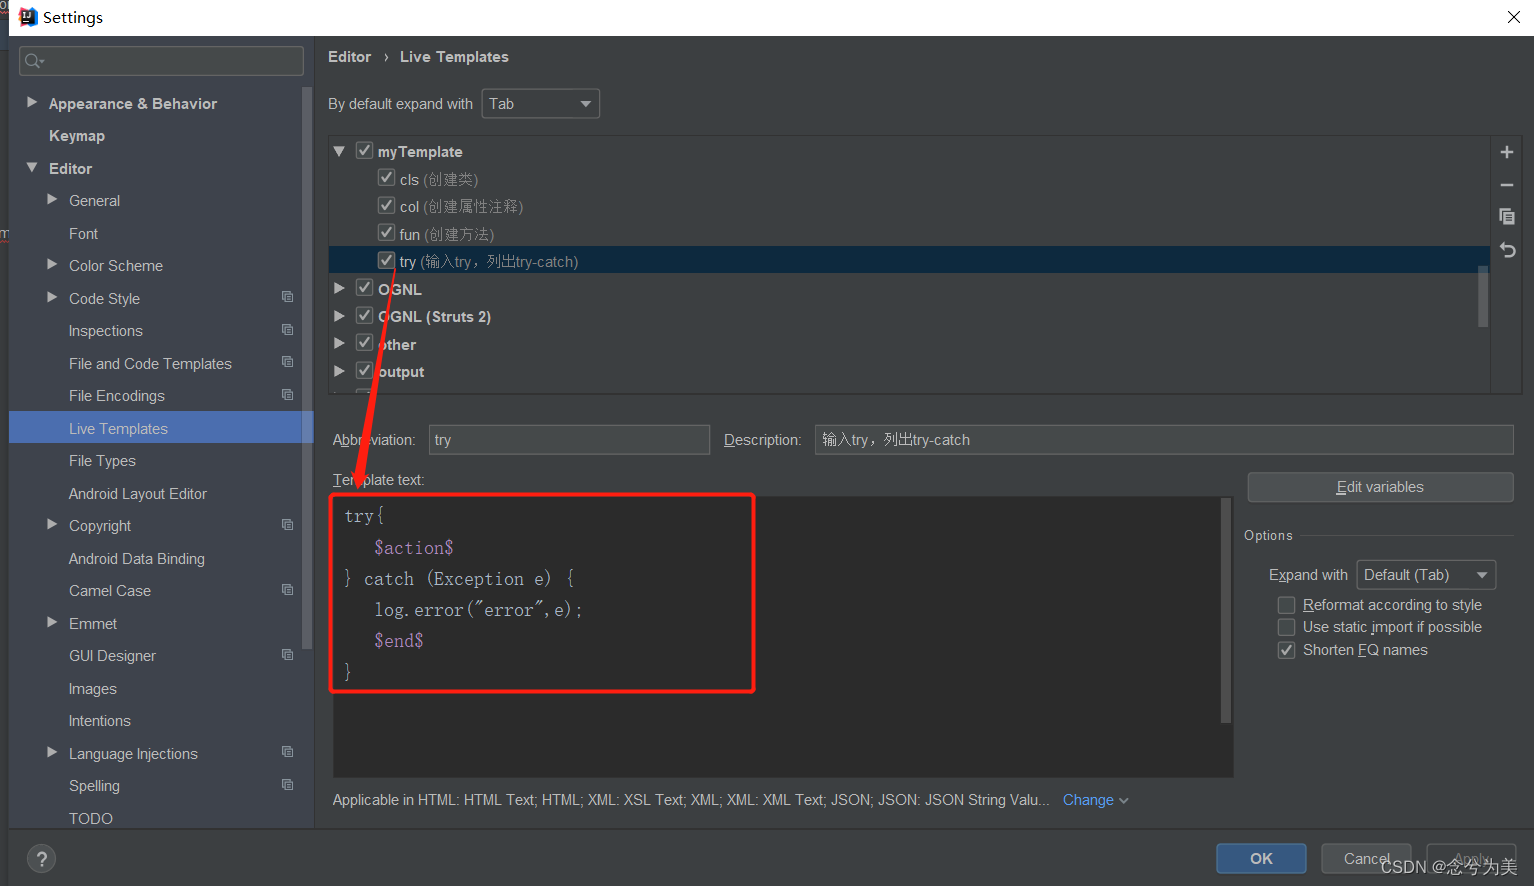Screen dimensions: 1534x886
Task: Click the $action$ line in template text
Action: (x=413, y=547)
